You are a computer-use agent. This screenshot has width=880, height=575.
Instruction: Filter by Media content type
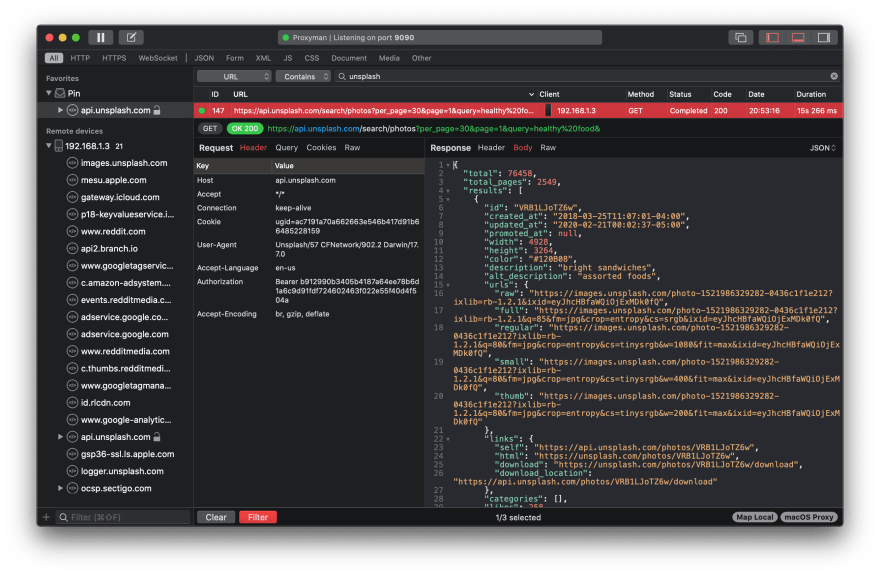click(x=389, y=58)
